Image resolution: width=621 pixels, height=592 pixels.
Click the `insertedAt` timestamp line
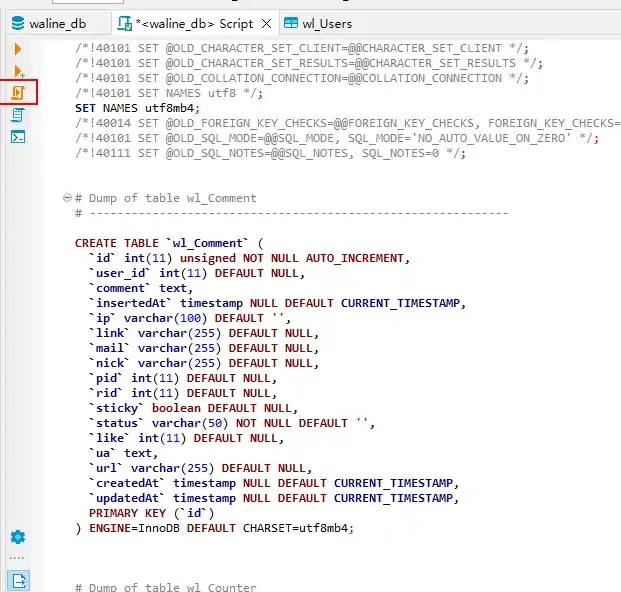277,303
